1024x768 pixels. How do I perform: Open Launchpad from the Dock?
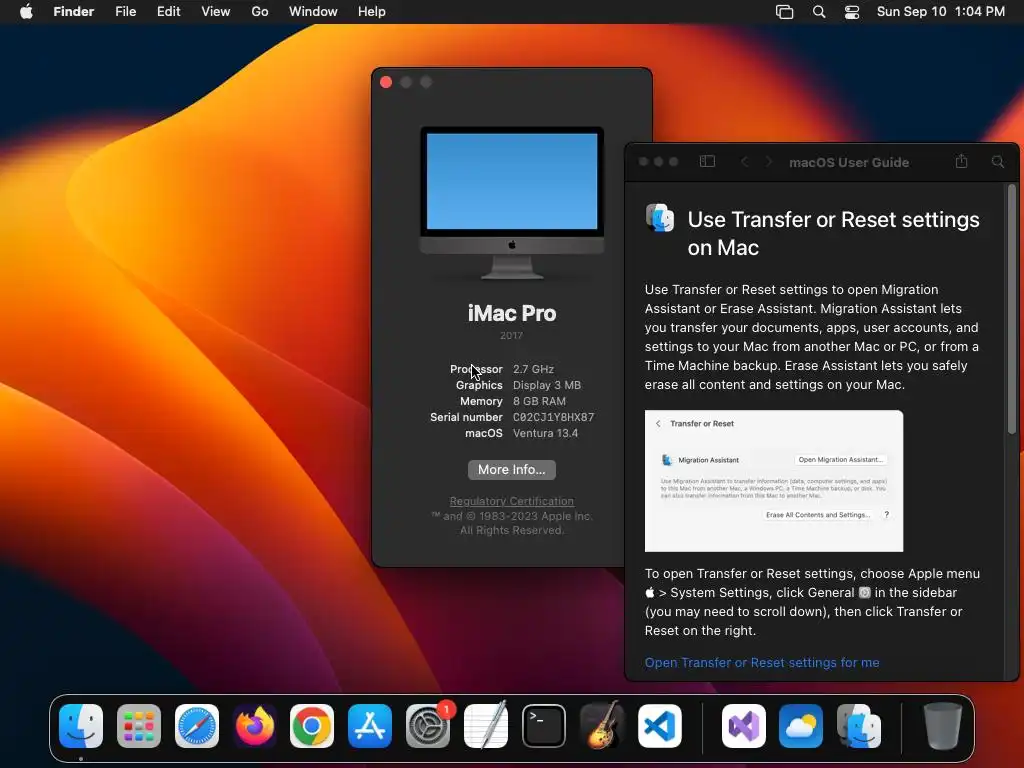pyautogui.click(x=138, y=726)
